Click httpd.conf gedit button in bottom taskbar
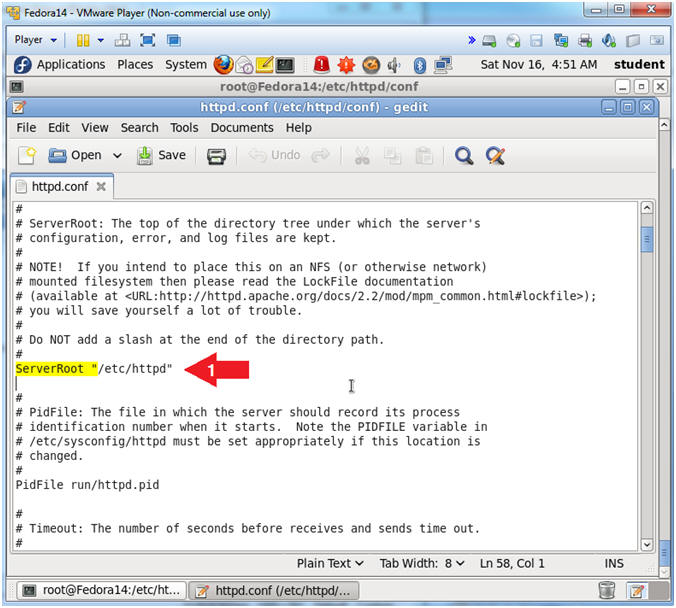Image resolution: width=676 pixels, height=608 pixels. pyautogui.click(x=274, y=590)
